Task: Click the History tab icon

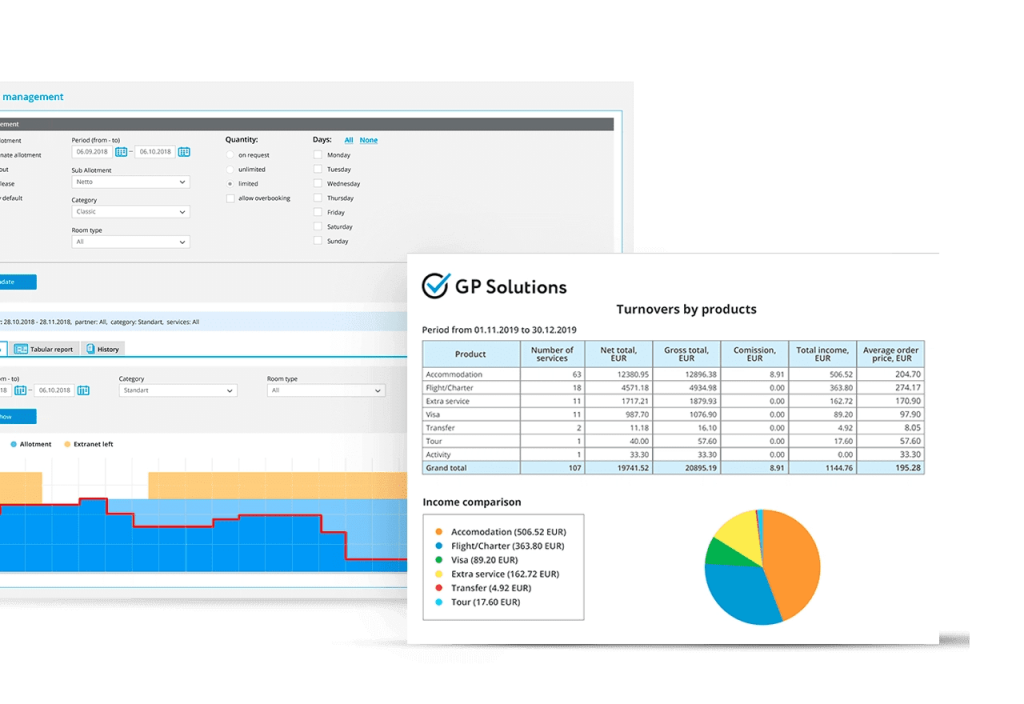Action: click(x=90, y=349)
